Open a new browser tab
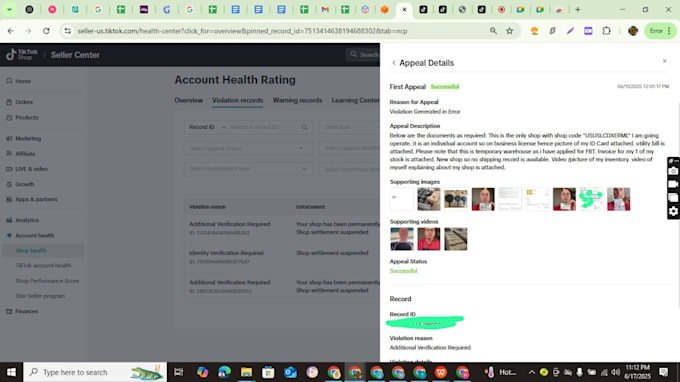The image size is (680, 382). (x=578, y=10)
